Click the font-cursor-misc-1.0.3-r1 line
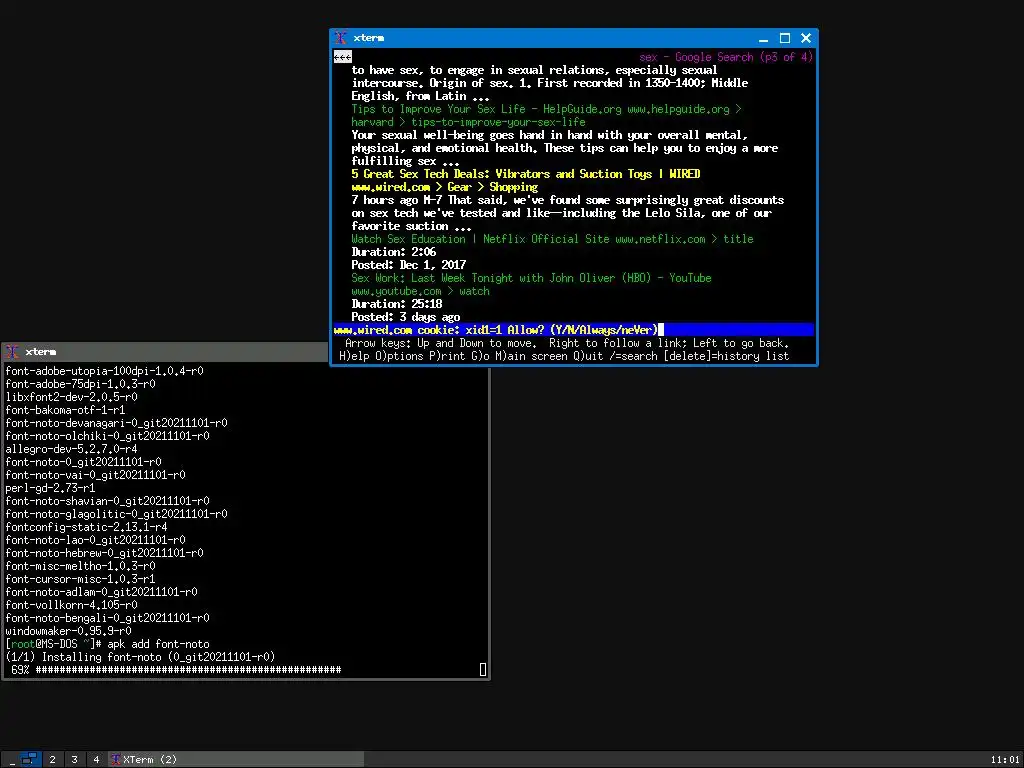The height and width of the screenshot is (768, 1024). click(80, 579)
